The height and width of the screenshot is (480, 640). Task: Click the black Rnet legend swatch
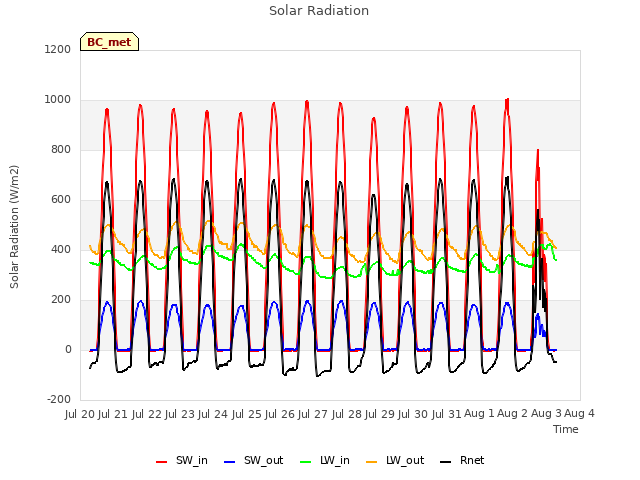[446, 462]
